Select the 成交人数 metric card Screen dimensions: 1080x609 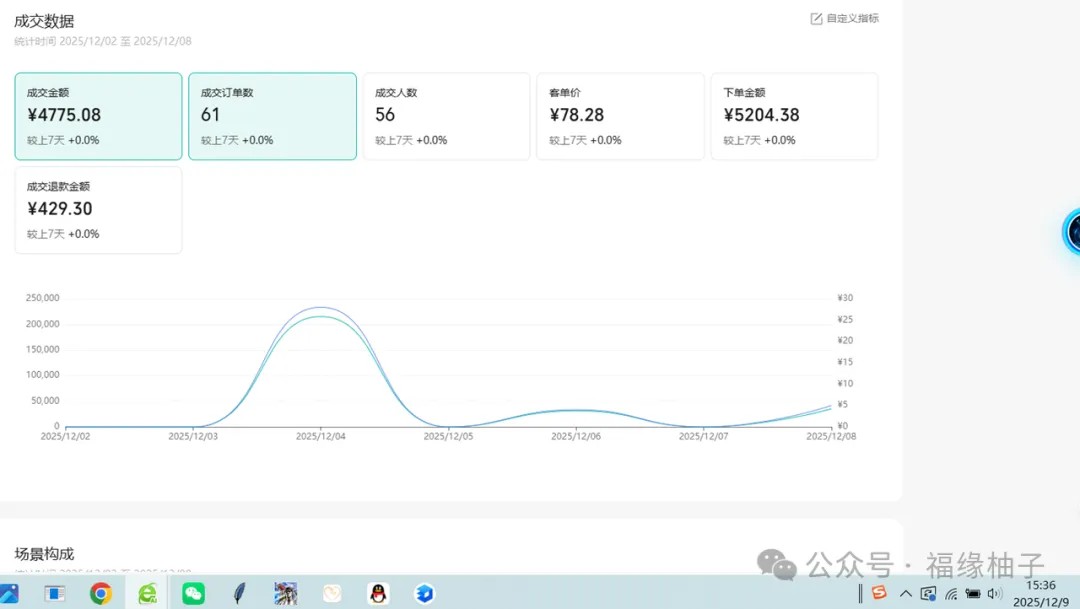pyautogui.click(x=446, y=116)
